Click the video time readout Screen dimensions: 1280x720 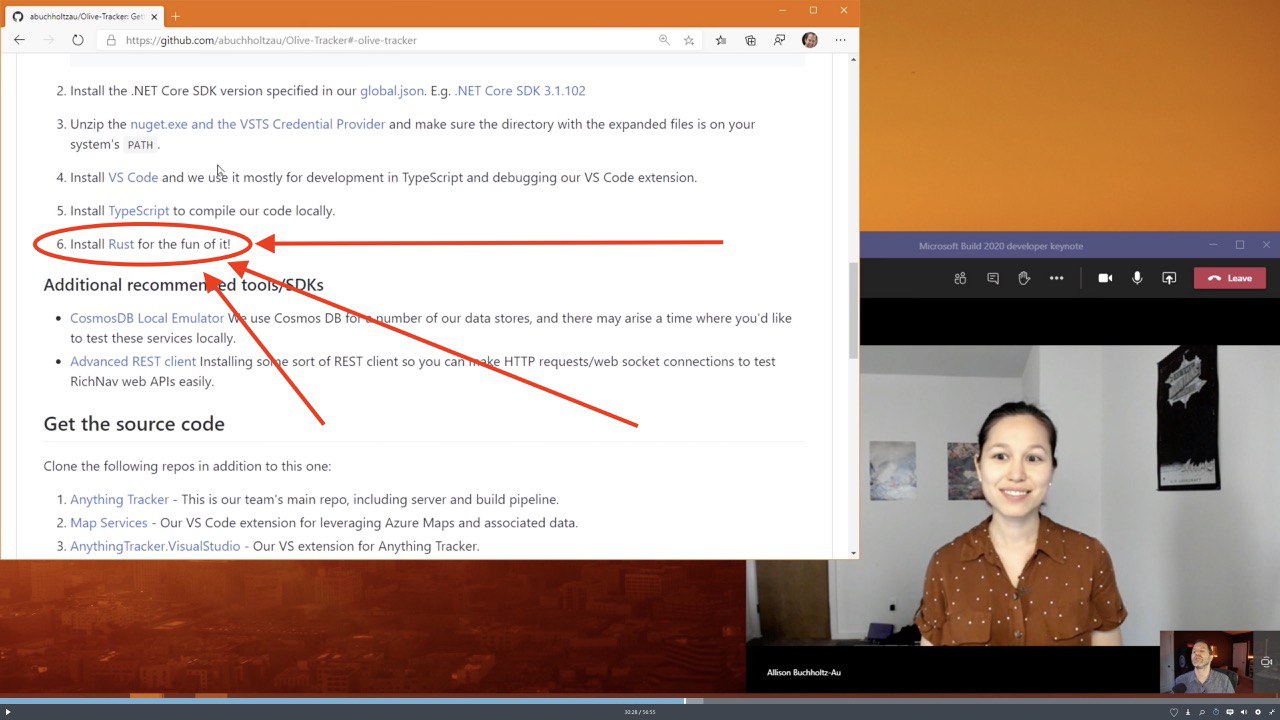click(x=640, y=712)
